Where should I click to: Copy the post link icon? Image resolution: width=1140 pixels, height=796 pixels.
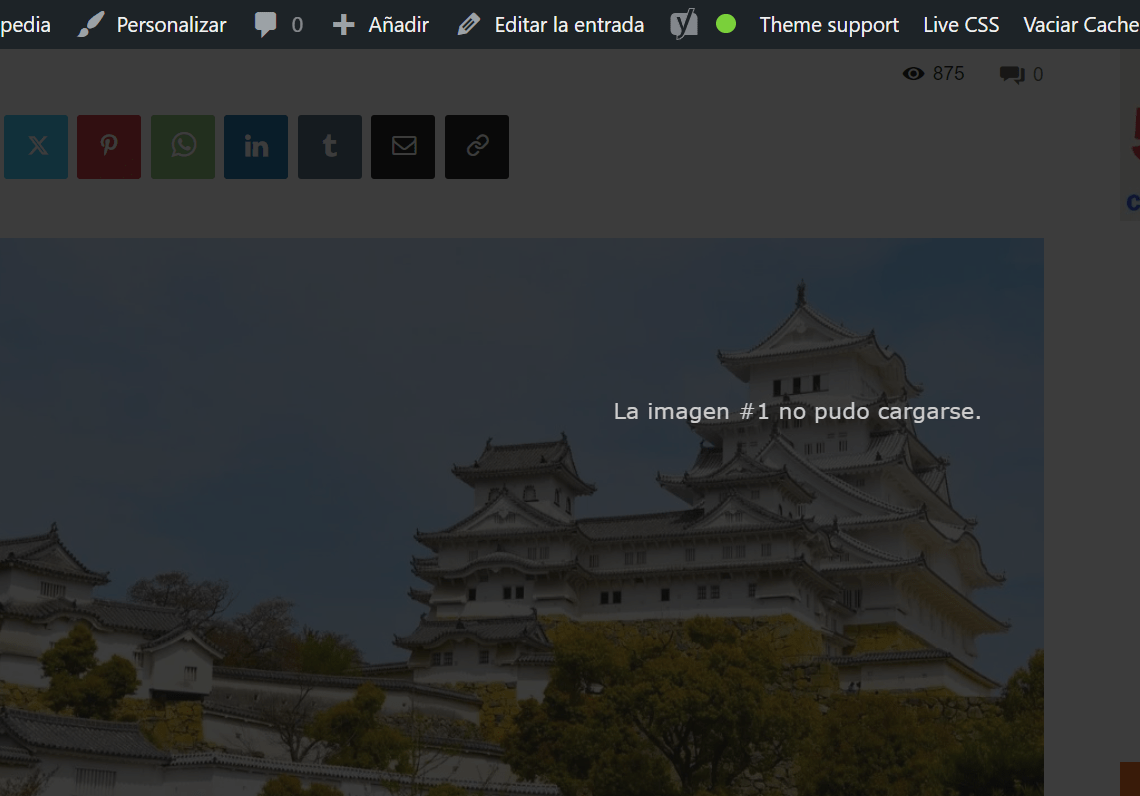pos(477,147)
